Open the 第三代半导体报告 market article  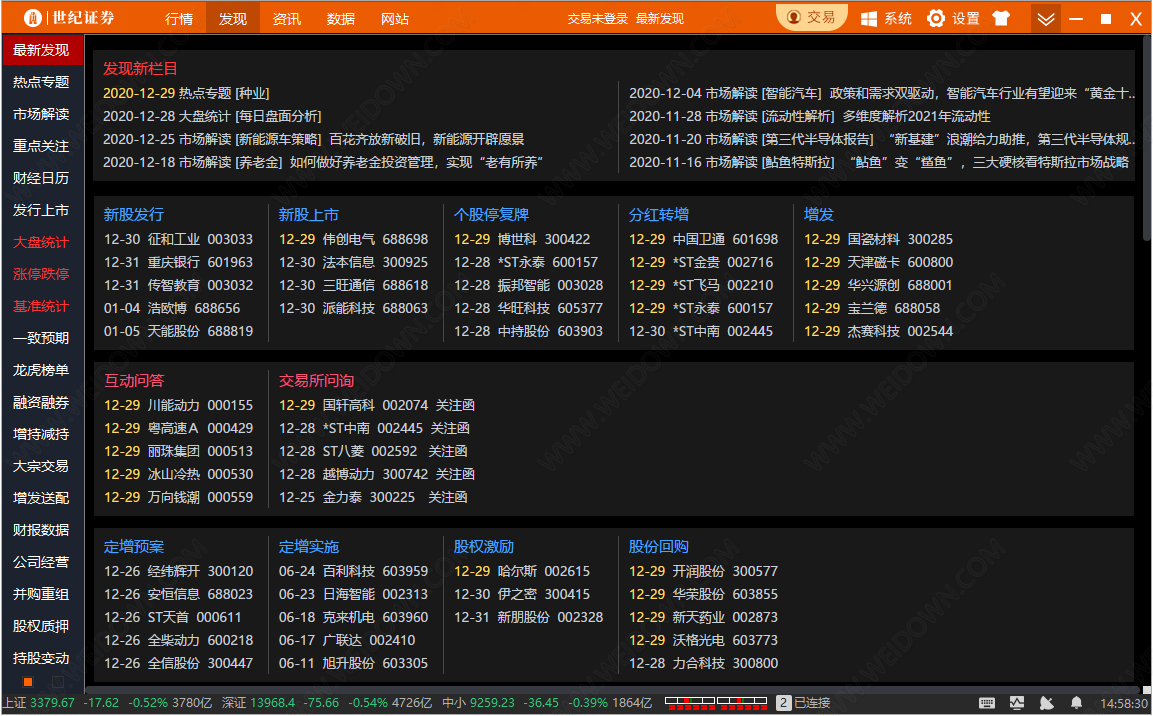[881, 139]
